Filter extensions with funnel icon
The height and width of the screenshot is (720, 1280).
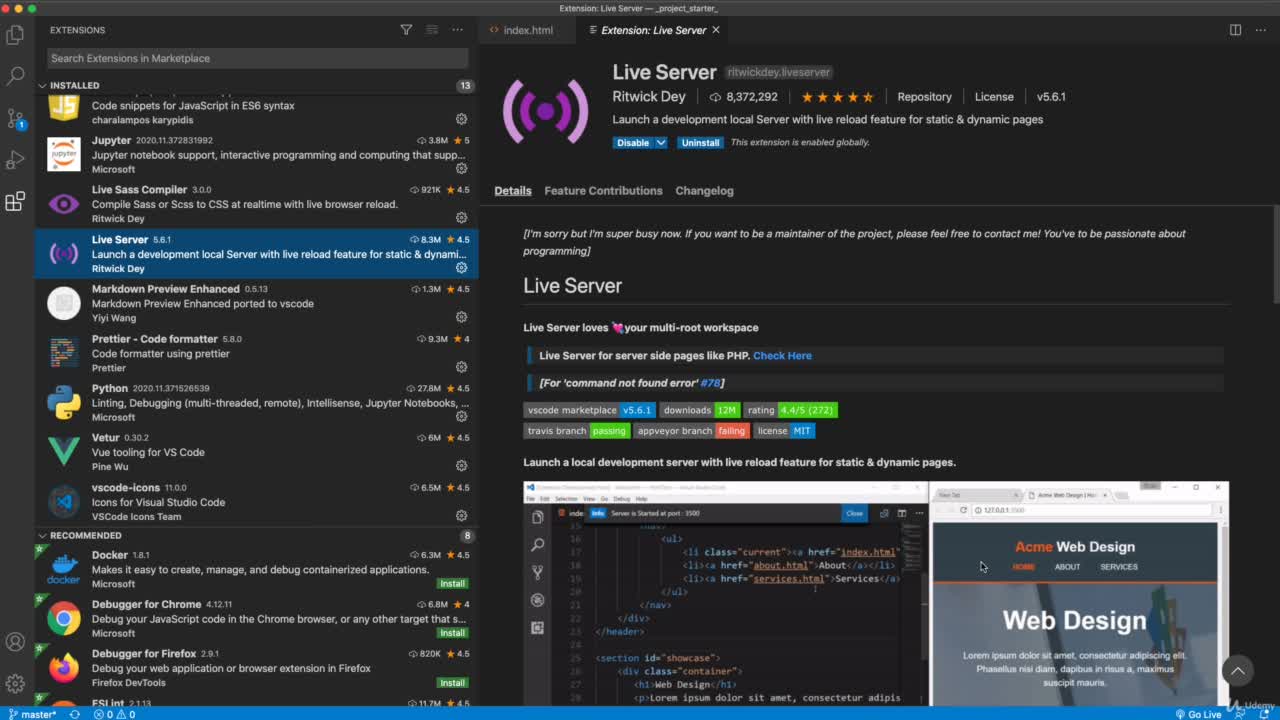click(x=406, y=30)
